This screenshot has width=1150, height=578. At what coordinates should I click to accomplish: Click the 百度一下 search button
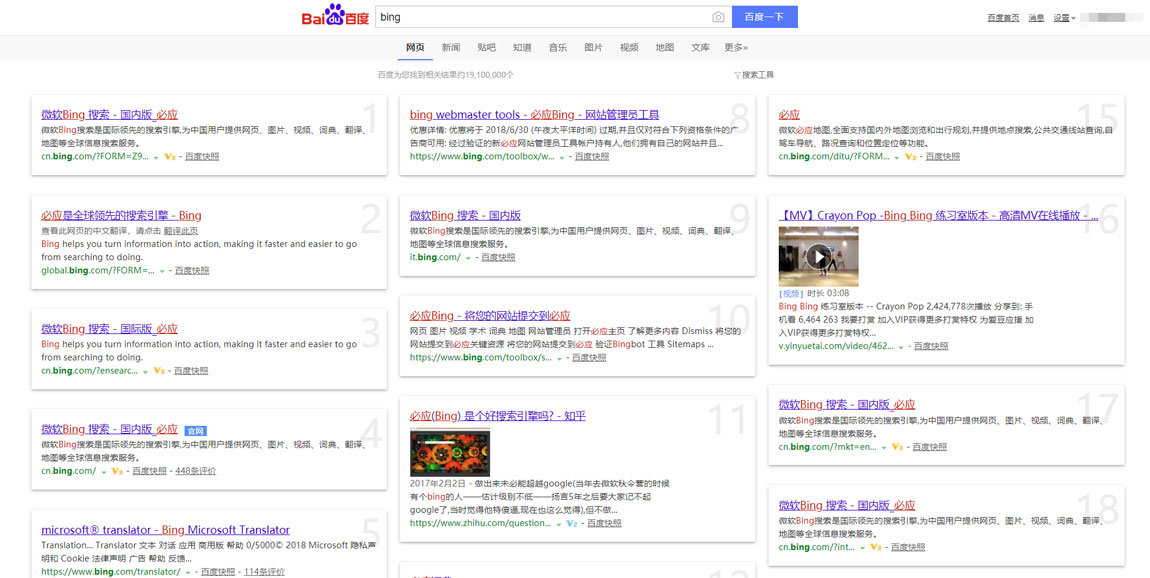[764, 16]
